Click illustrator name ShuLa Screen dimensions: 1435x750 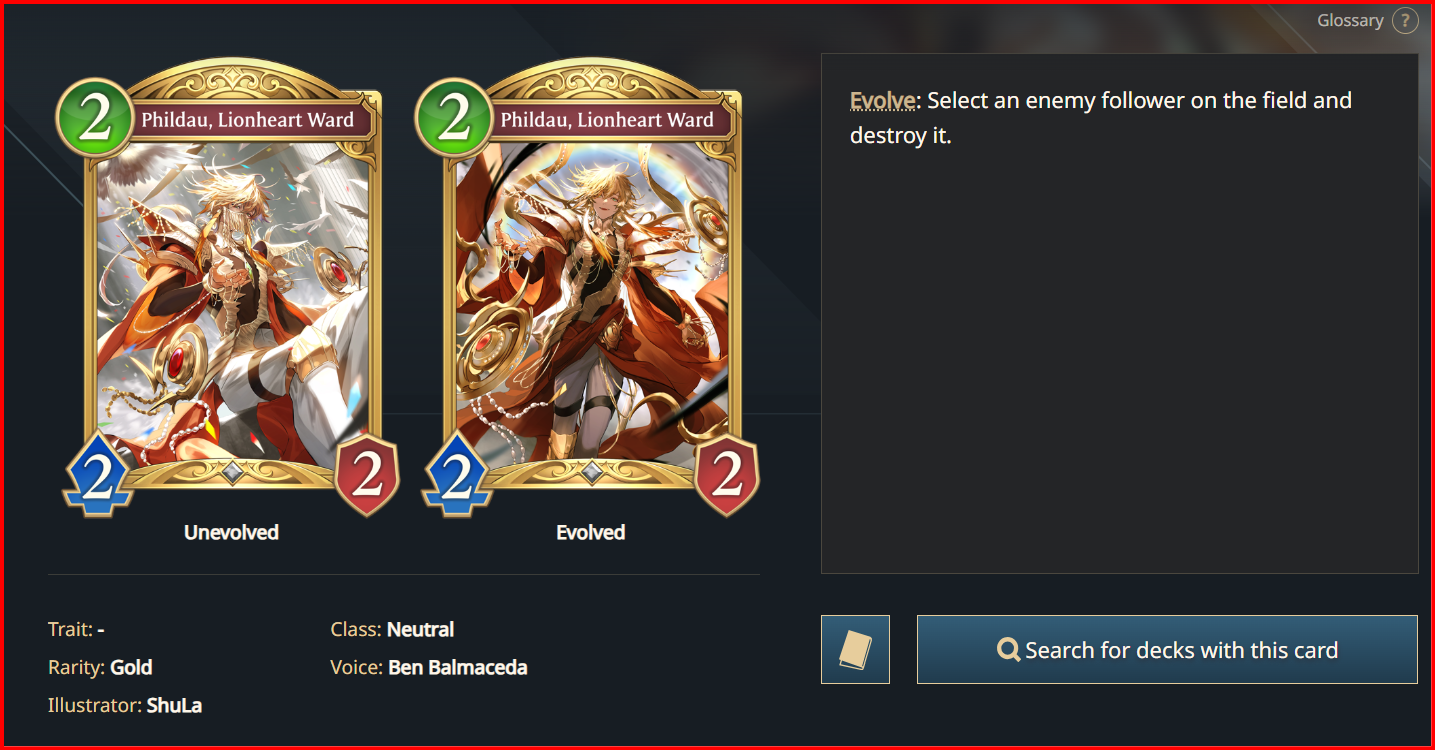[174, 706]
